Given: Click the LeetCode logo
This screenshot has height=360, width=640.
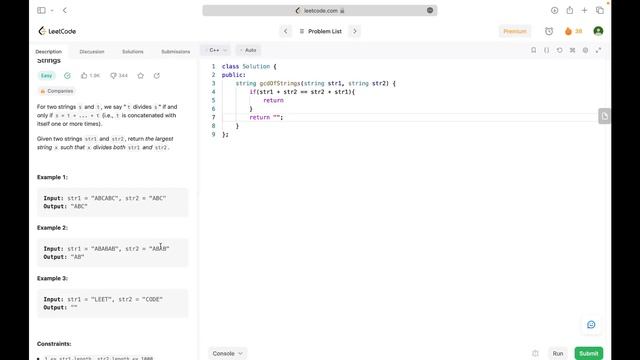Looking at the screenshot, I should 57,31.
